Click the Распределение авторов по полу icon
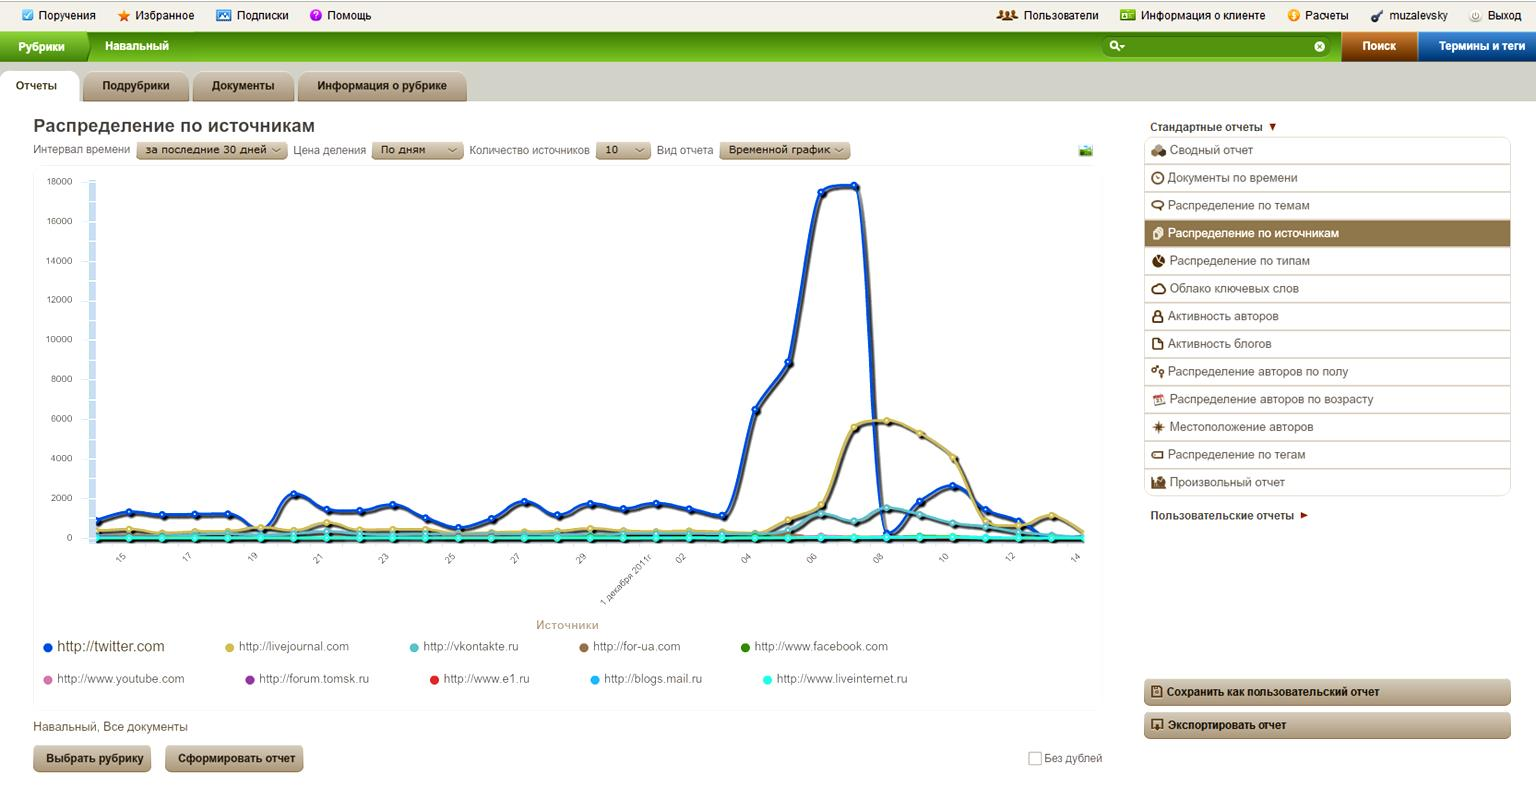 (1158, 371)
